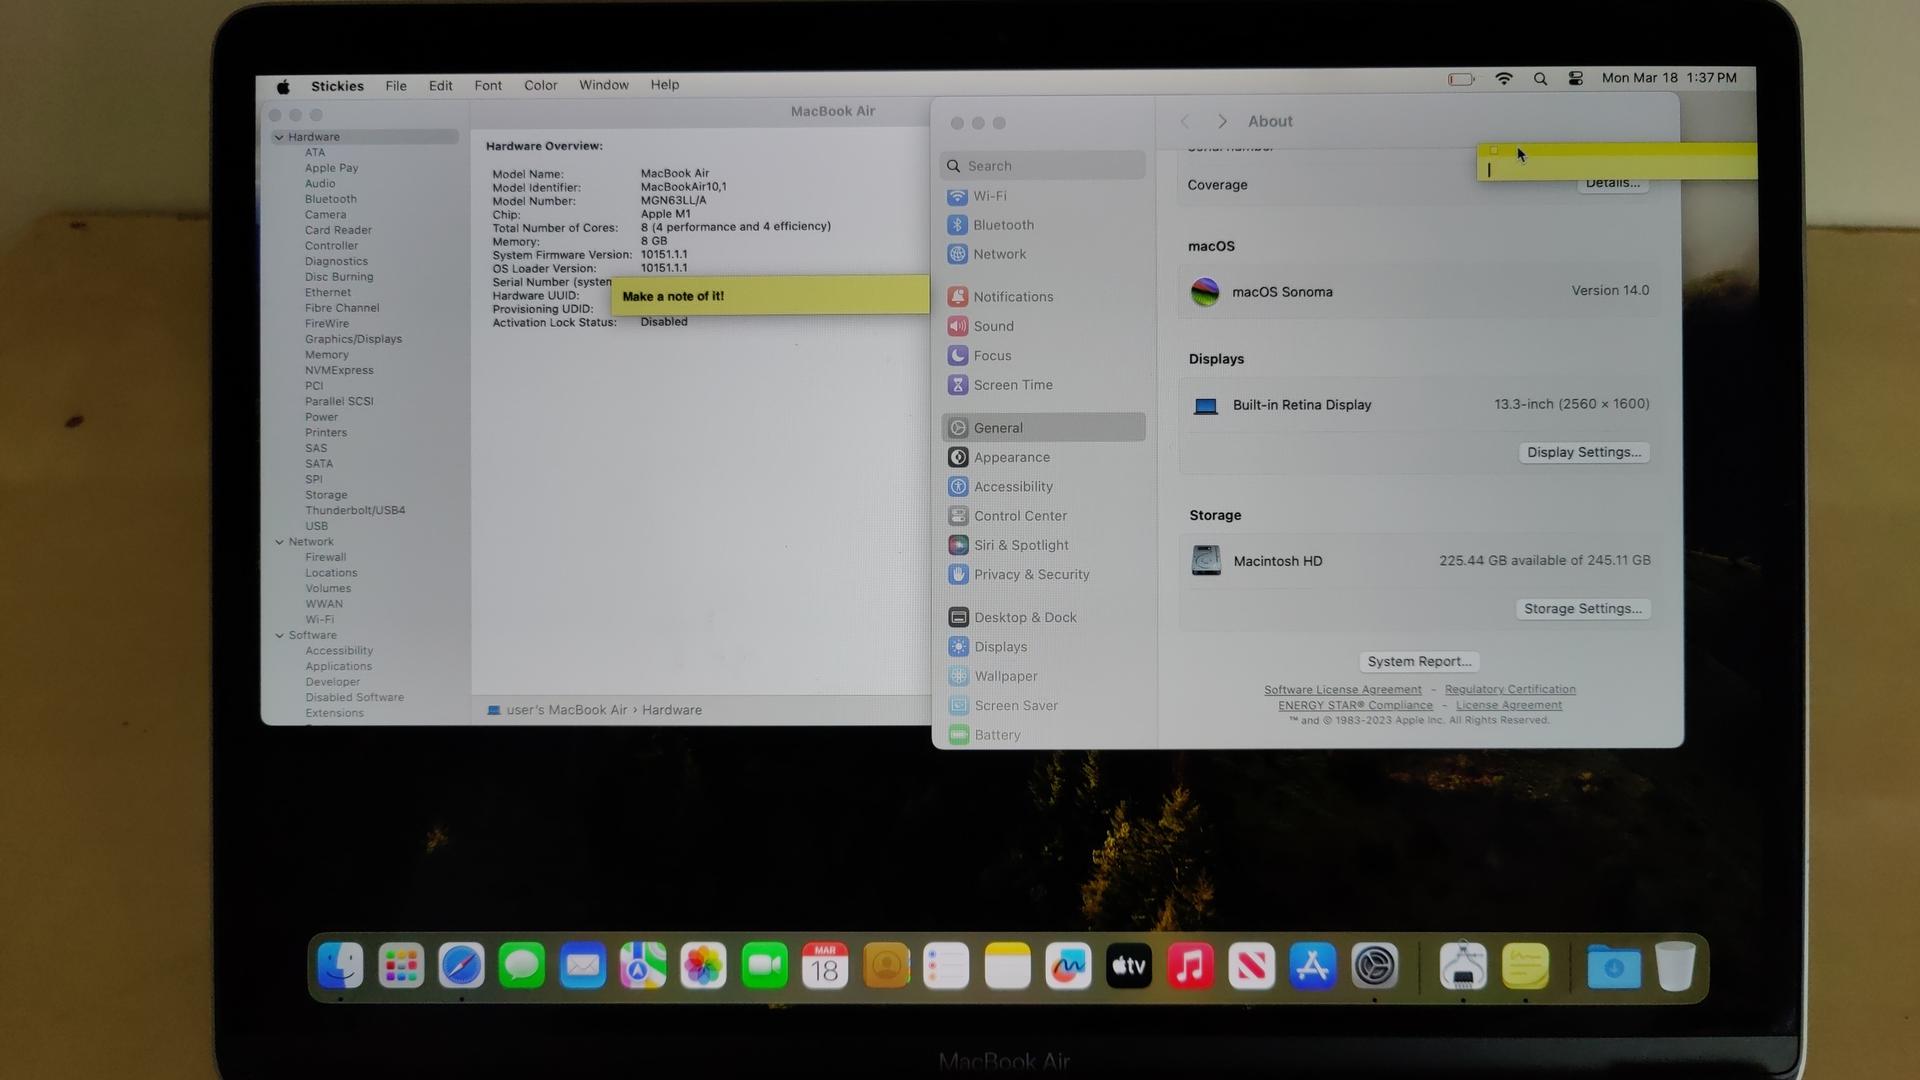Collapse the Hardware tree section

279,137
